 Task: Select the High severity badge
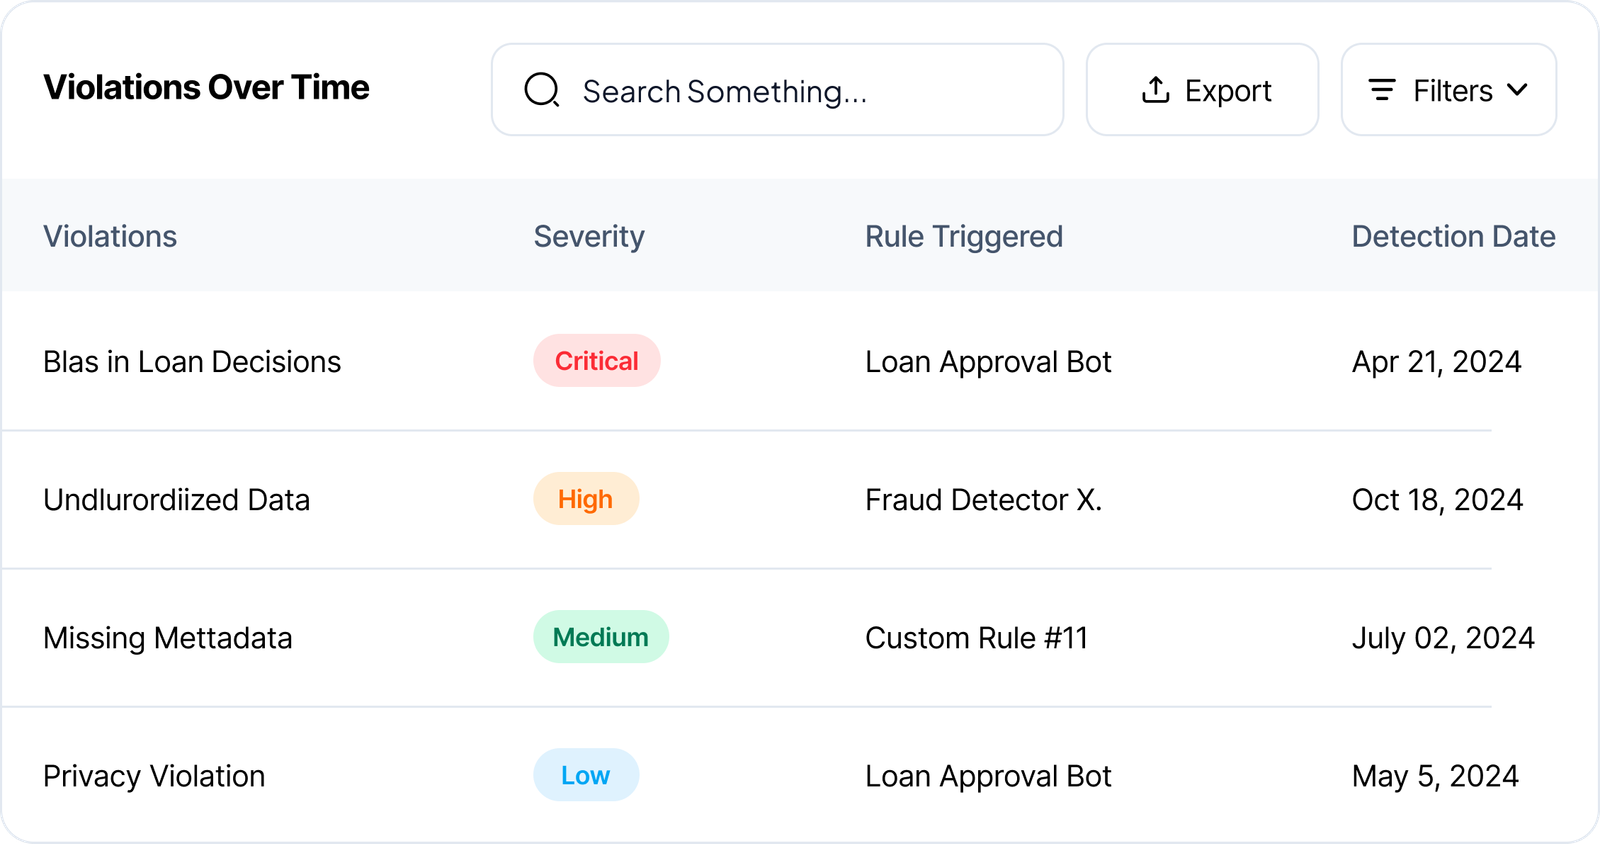coord(585,499)
